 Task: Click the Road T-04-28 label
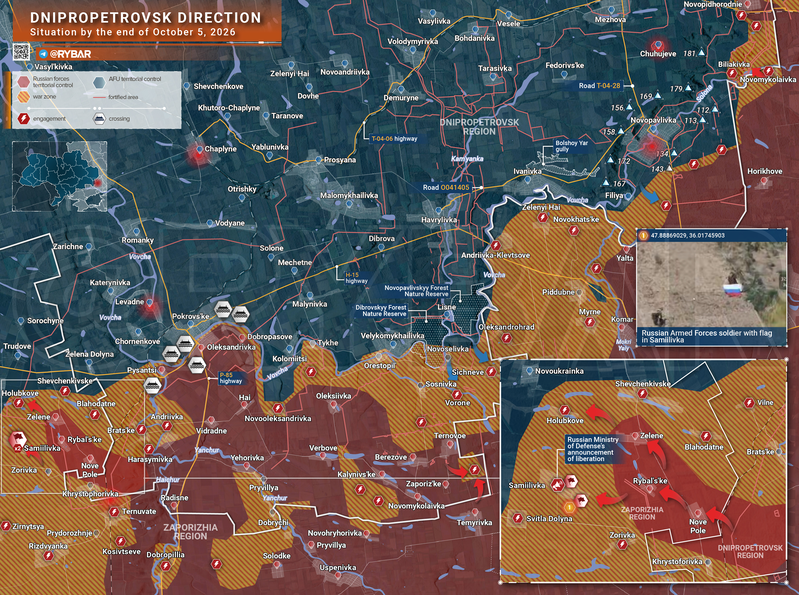click(599, 86)
